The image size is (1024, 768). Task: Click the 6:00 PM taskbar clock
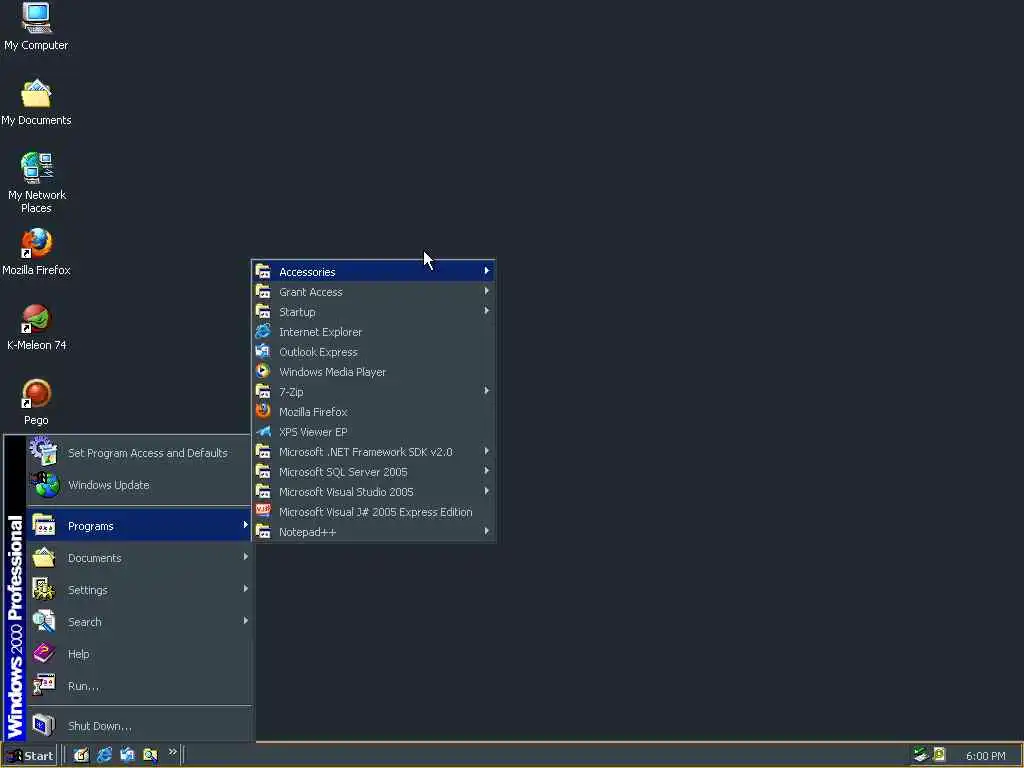pyautogui.click(x=985, y=756)
